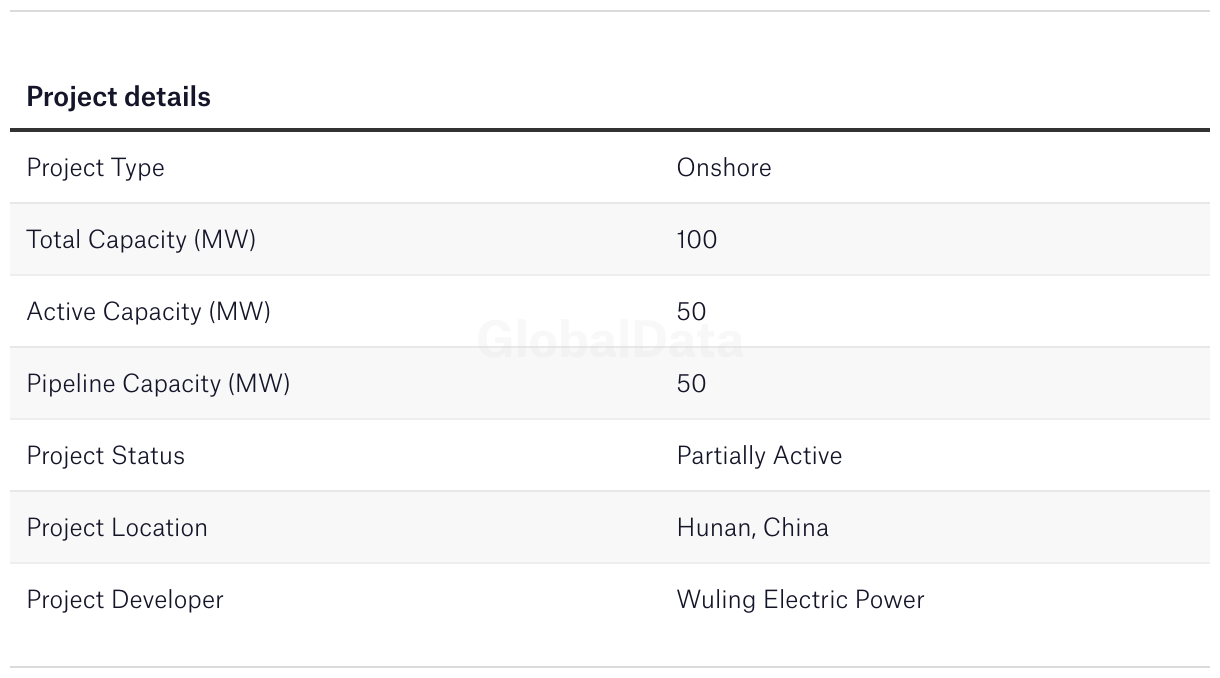Click the Project details heading
Screen dimensions: 1220x678
(x=118, y=97)
